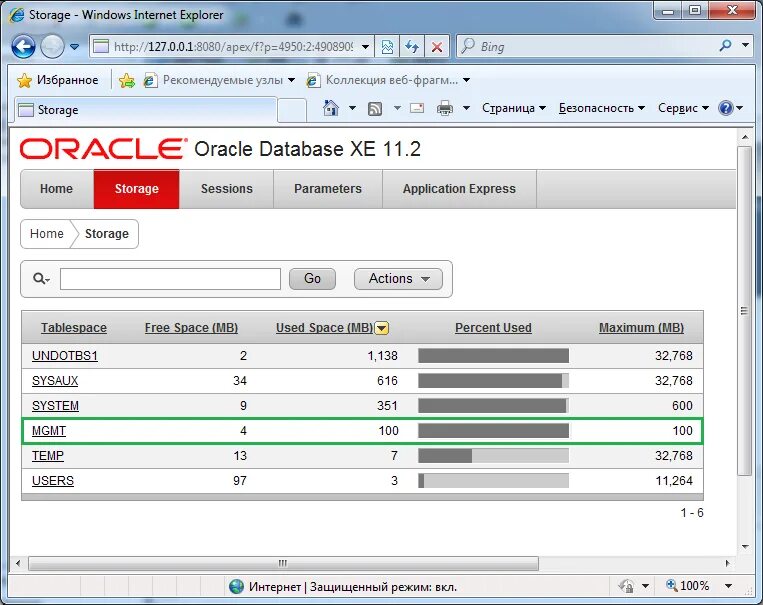Click the Compatibility View icon
Image resolution: width=763 pixels, height=605 pixels.
point(387,47)
